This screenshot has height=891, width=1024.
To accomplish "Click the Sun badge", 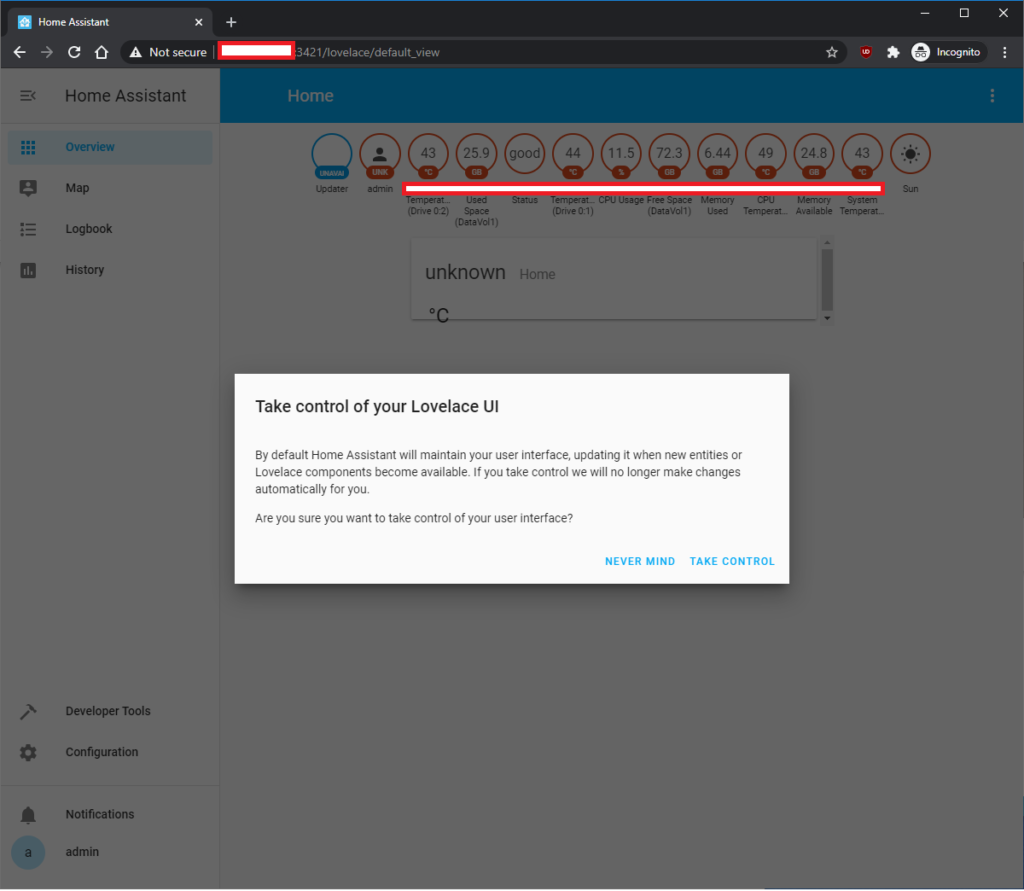I will [x=910, y=154].
